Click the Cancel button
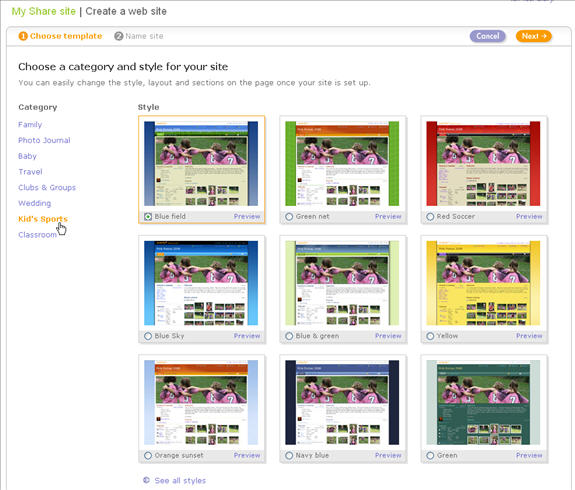Screen dimensions: 575x490 click(x=488, y=36)
